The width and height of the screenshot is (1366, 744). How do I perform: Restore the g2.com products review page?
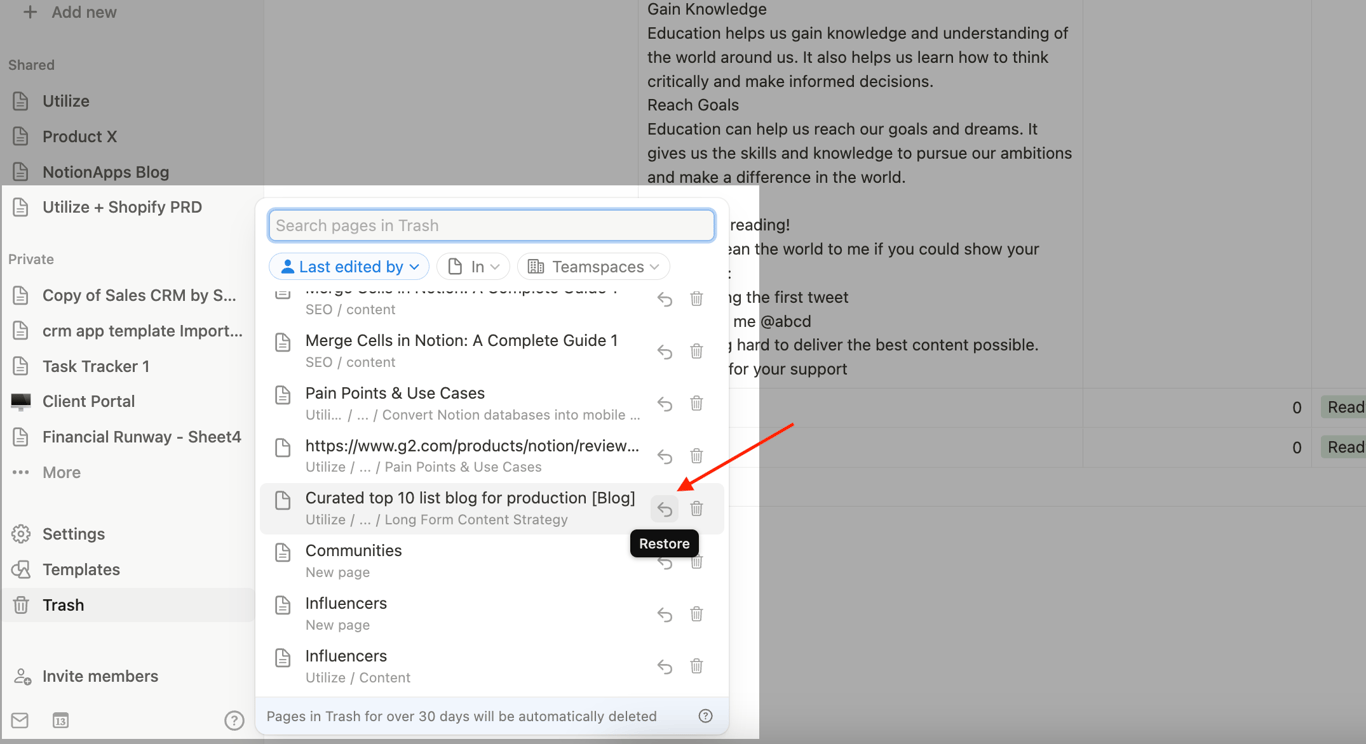pos(665,457)
